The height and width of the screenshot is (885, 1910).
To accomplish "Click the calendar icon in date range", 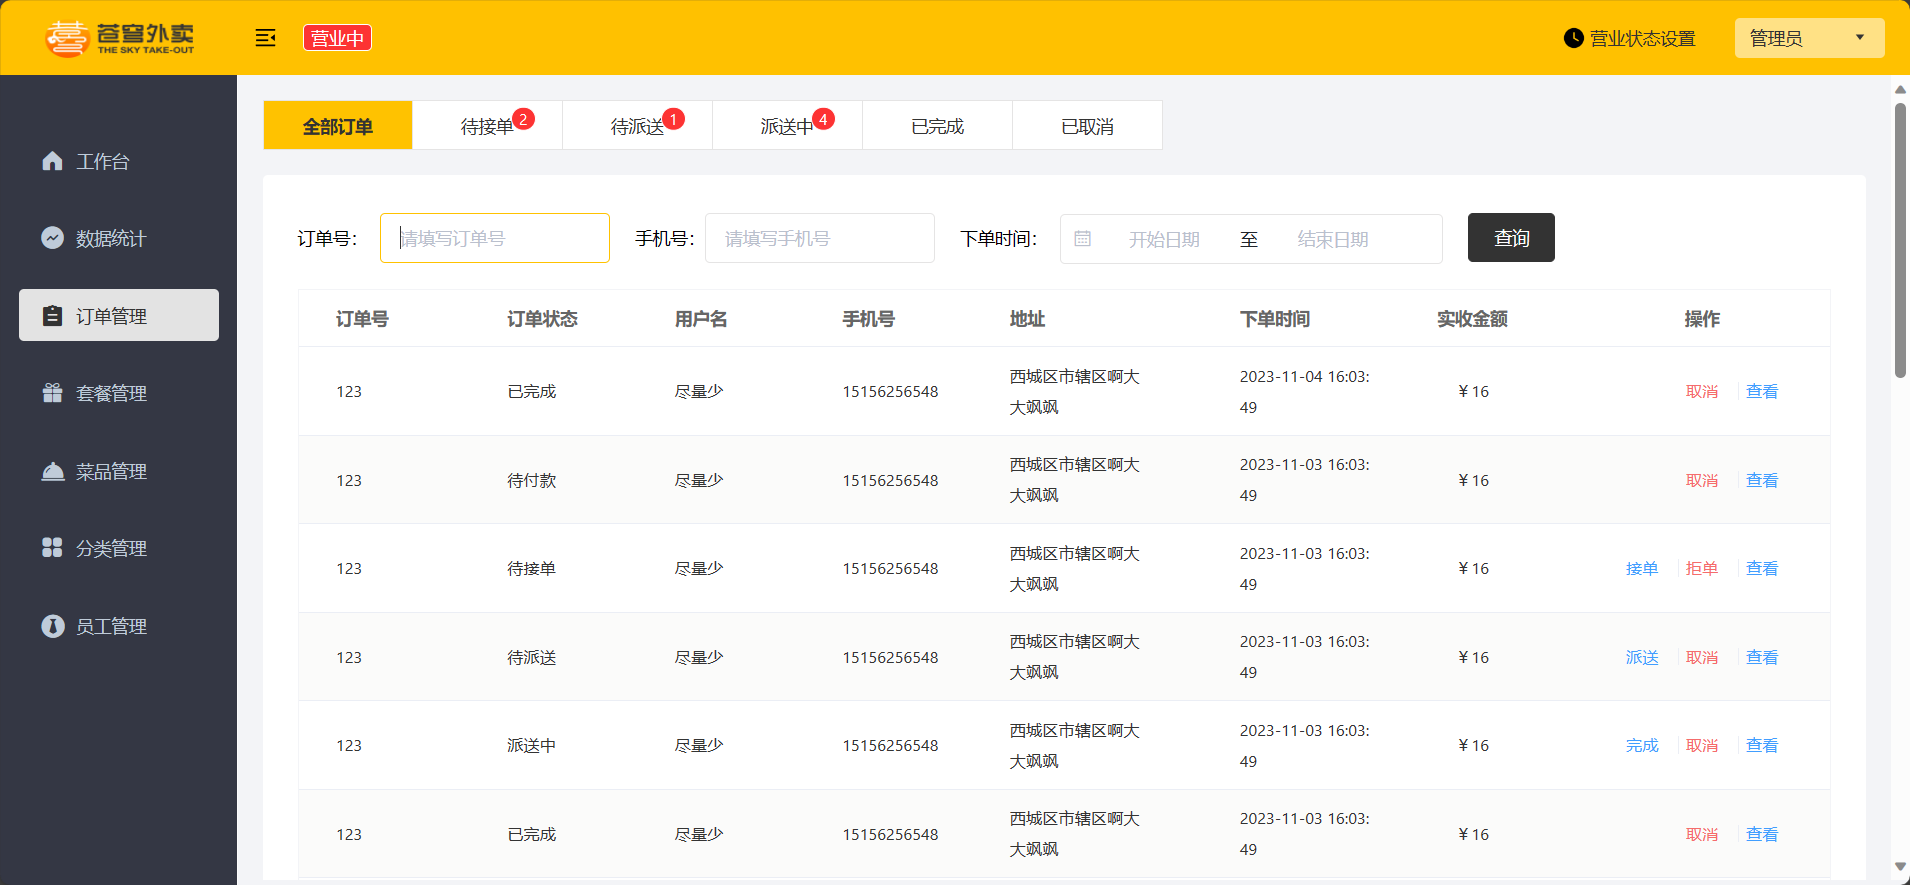I will tap(1082, 239).
